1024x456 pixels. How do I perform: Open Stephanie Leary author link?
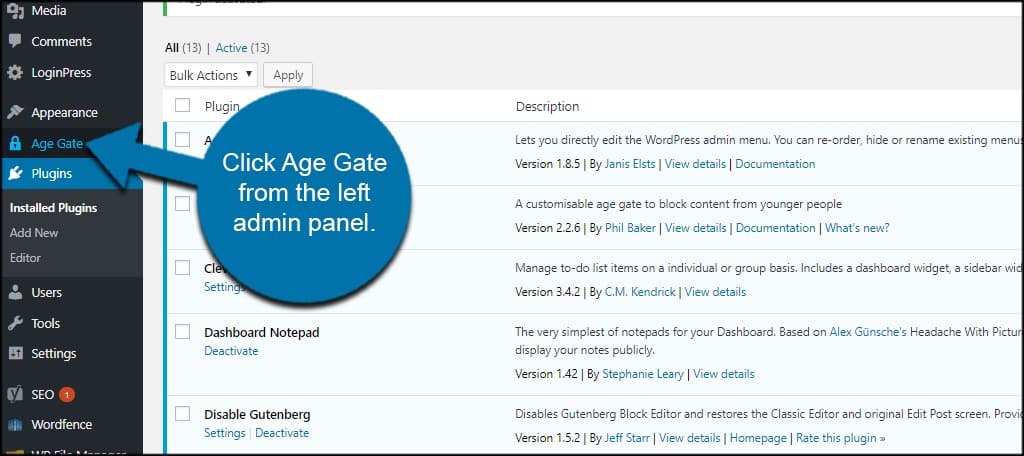point(643,374)
